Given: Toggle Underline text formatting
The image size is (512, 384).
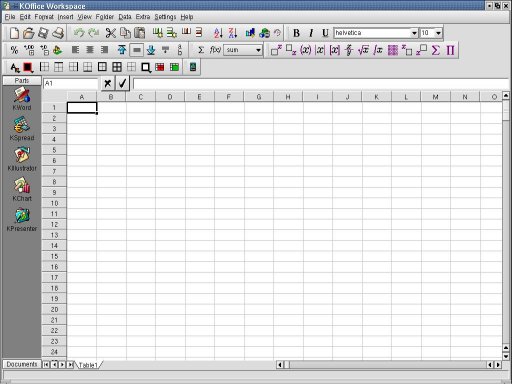Looking at the screenshot, I should [325, 33].
